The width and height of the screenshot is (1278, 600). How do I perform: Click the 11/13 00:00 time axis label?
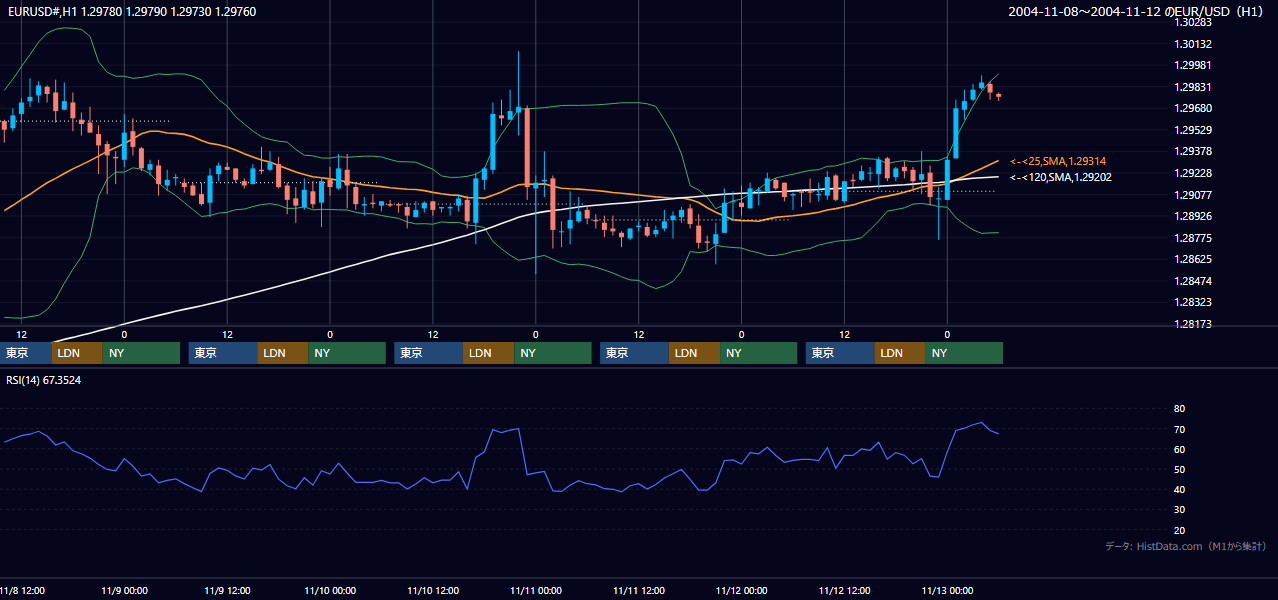tap(948, 590)
